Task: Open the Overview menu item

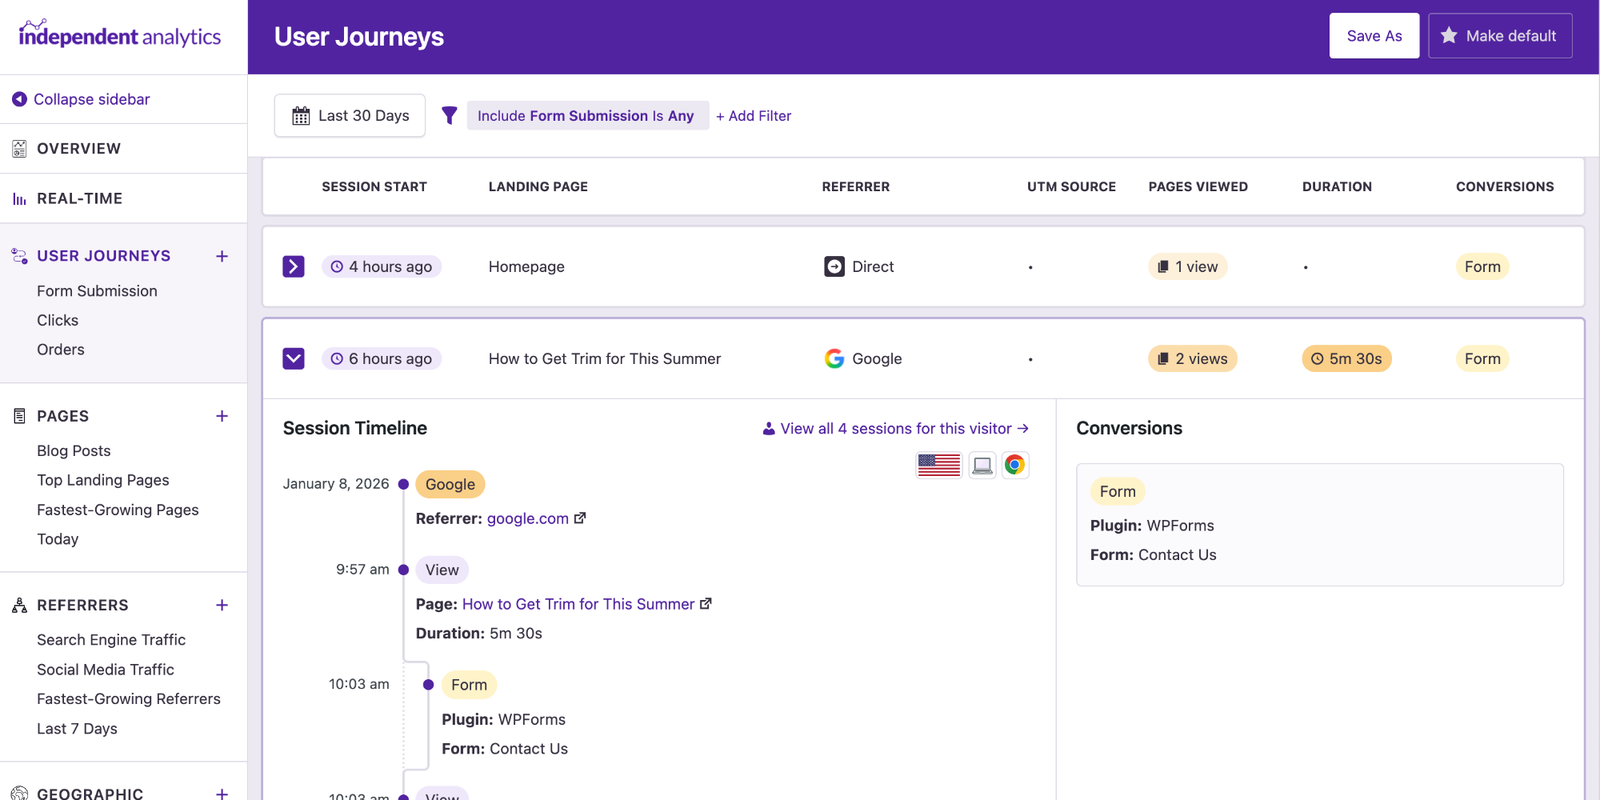Action: pyautogui.click(x=79, y=149)
